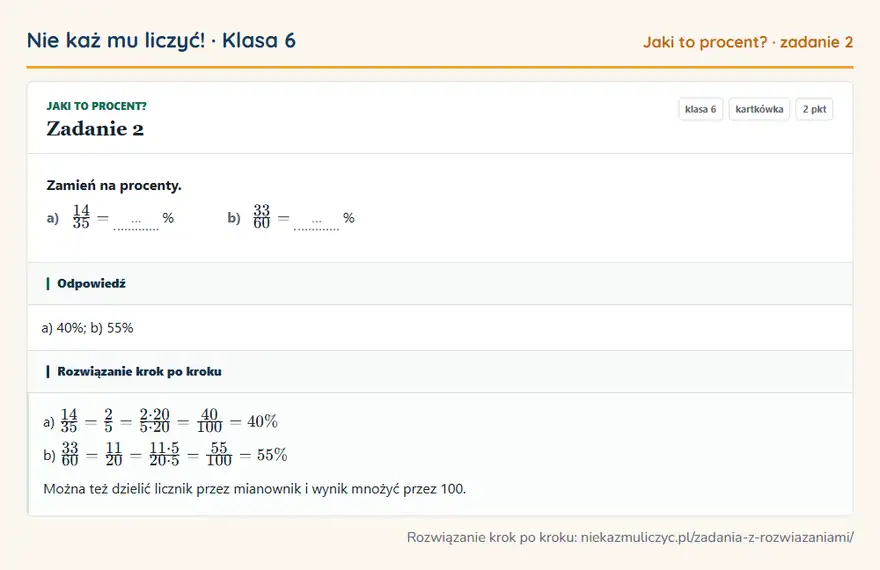Screen dimensions: 880x570
Task: Click the 'Można też dzielić licznik' note
Action: pos(255,489)
